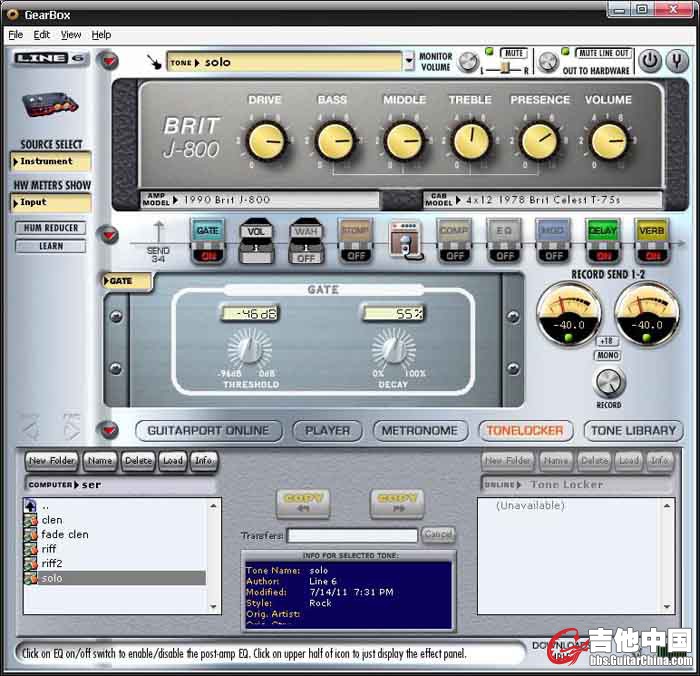Switch to GuitarPort Online tab
The height and width of the screenshot is (676, 700).
point(208,431)
